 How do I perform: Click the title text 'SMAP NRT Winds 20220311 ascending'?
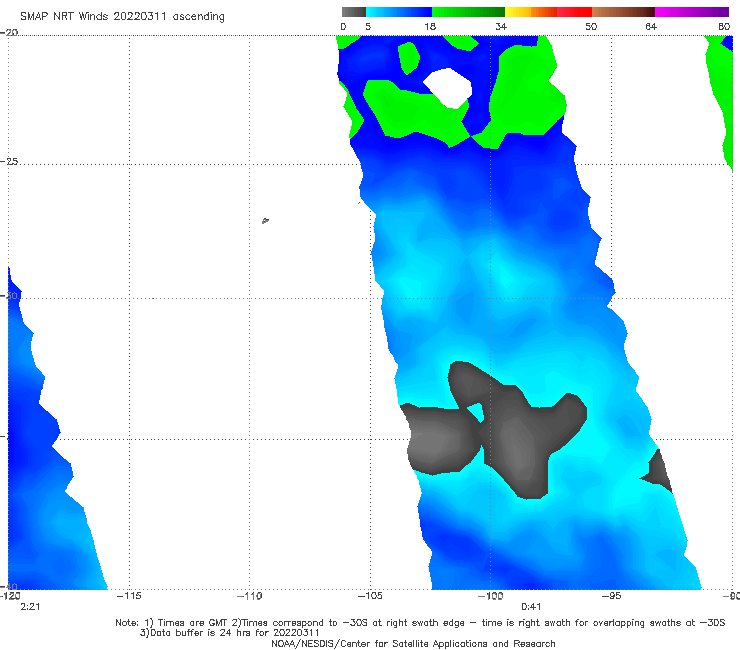tap(122, 17)
